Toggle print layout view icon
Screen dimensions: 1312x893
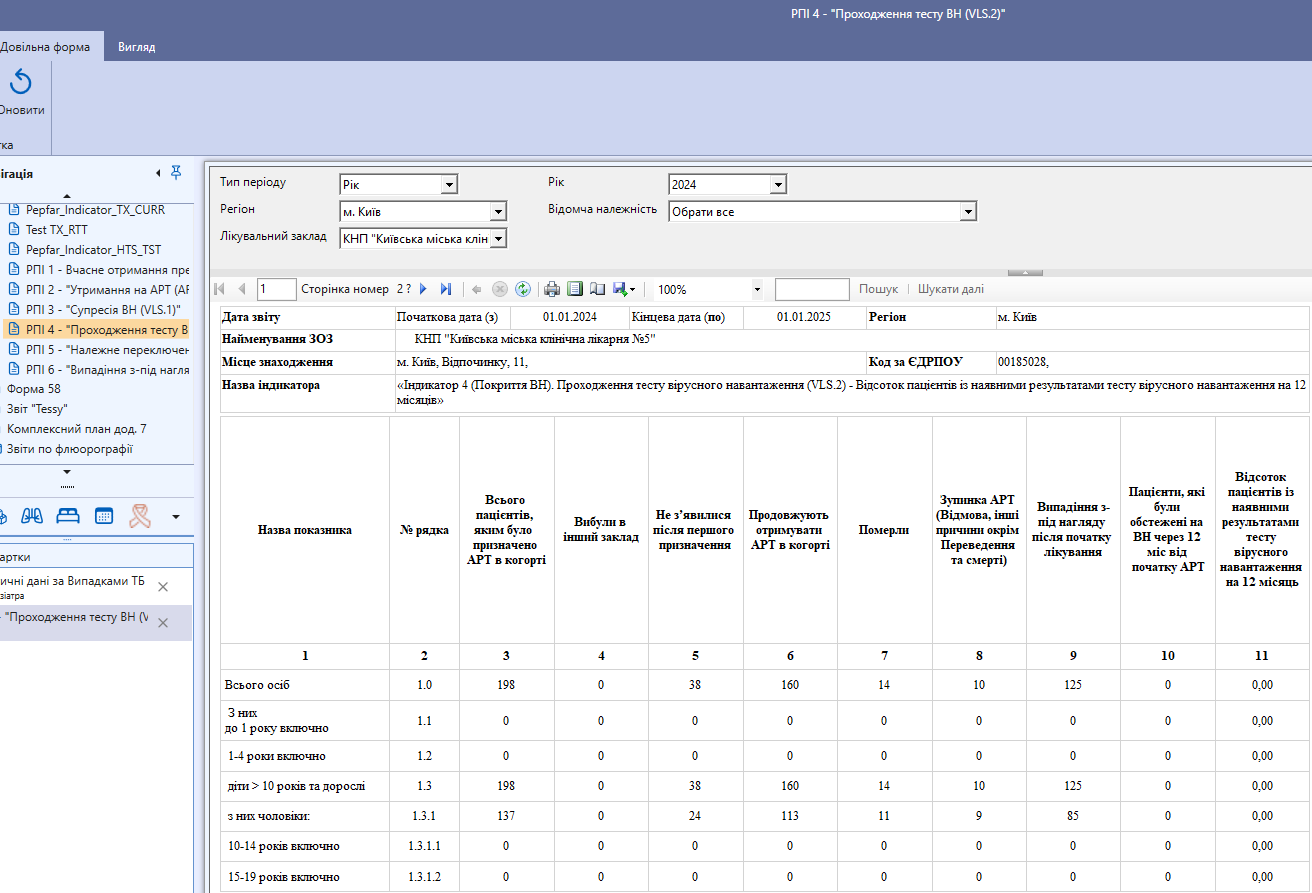tap(575, 289)
